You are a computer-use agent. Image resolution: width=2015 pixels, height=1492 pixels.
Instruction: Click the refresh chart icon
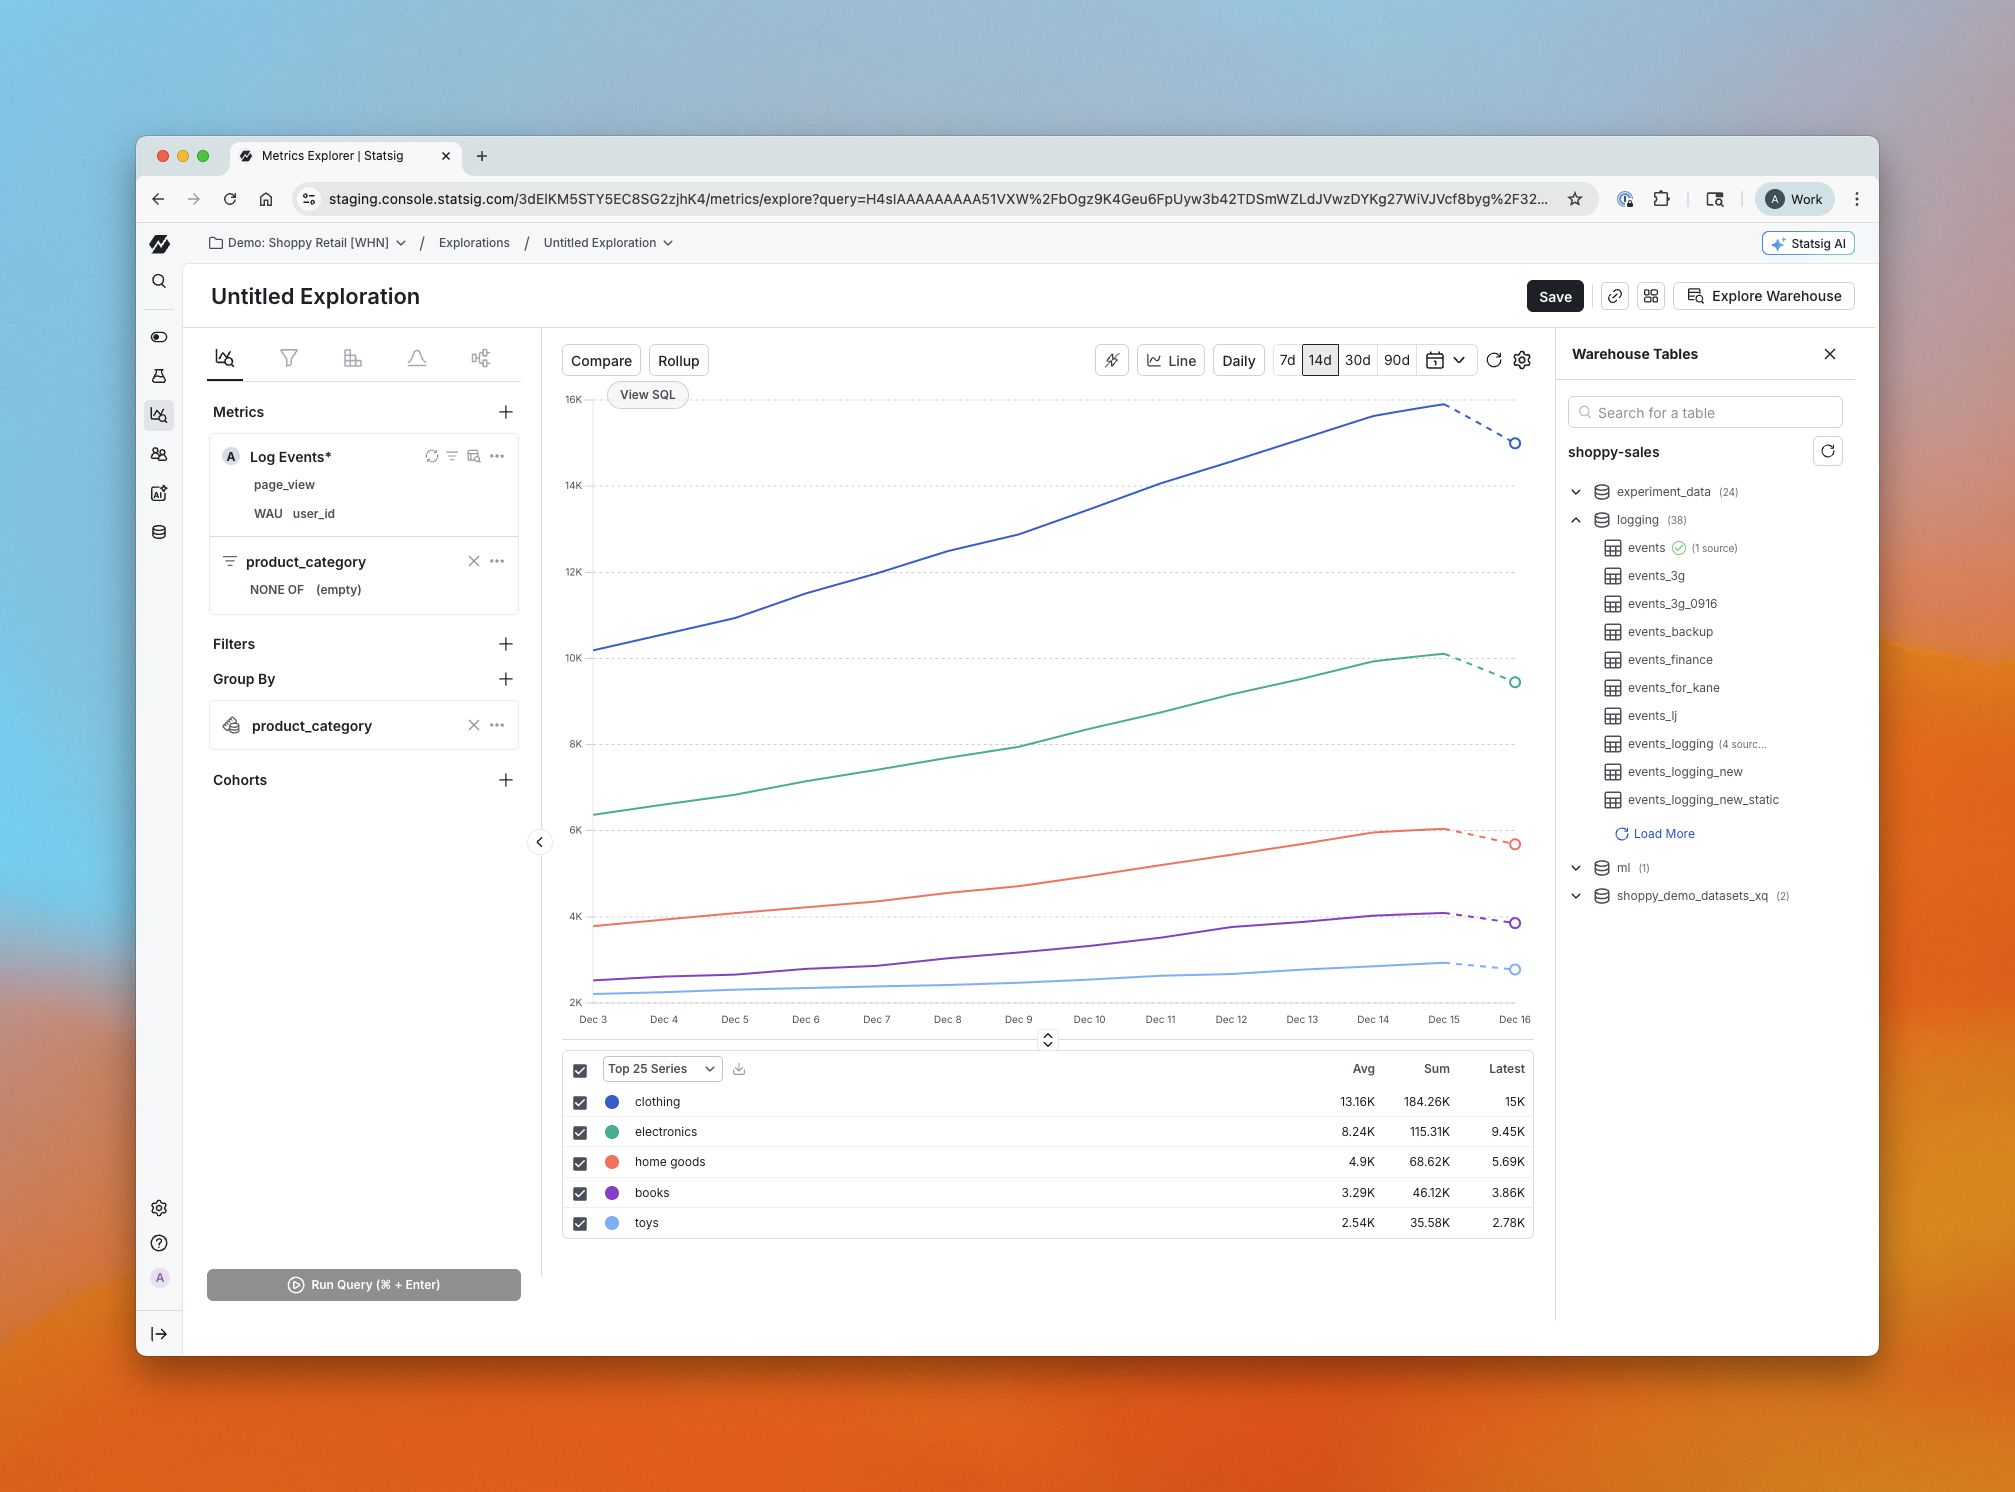tap(1494, 360)
